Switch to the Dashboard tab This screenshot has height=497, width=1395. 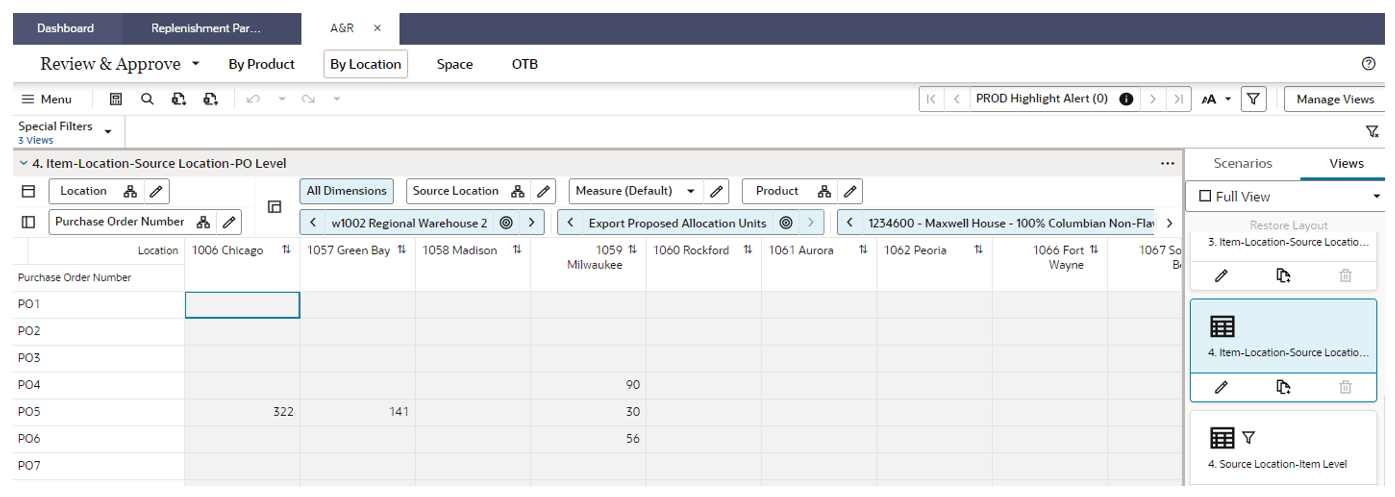[x=66, y=28]
